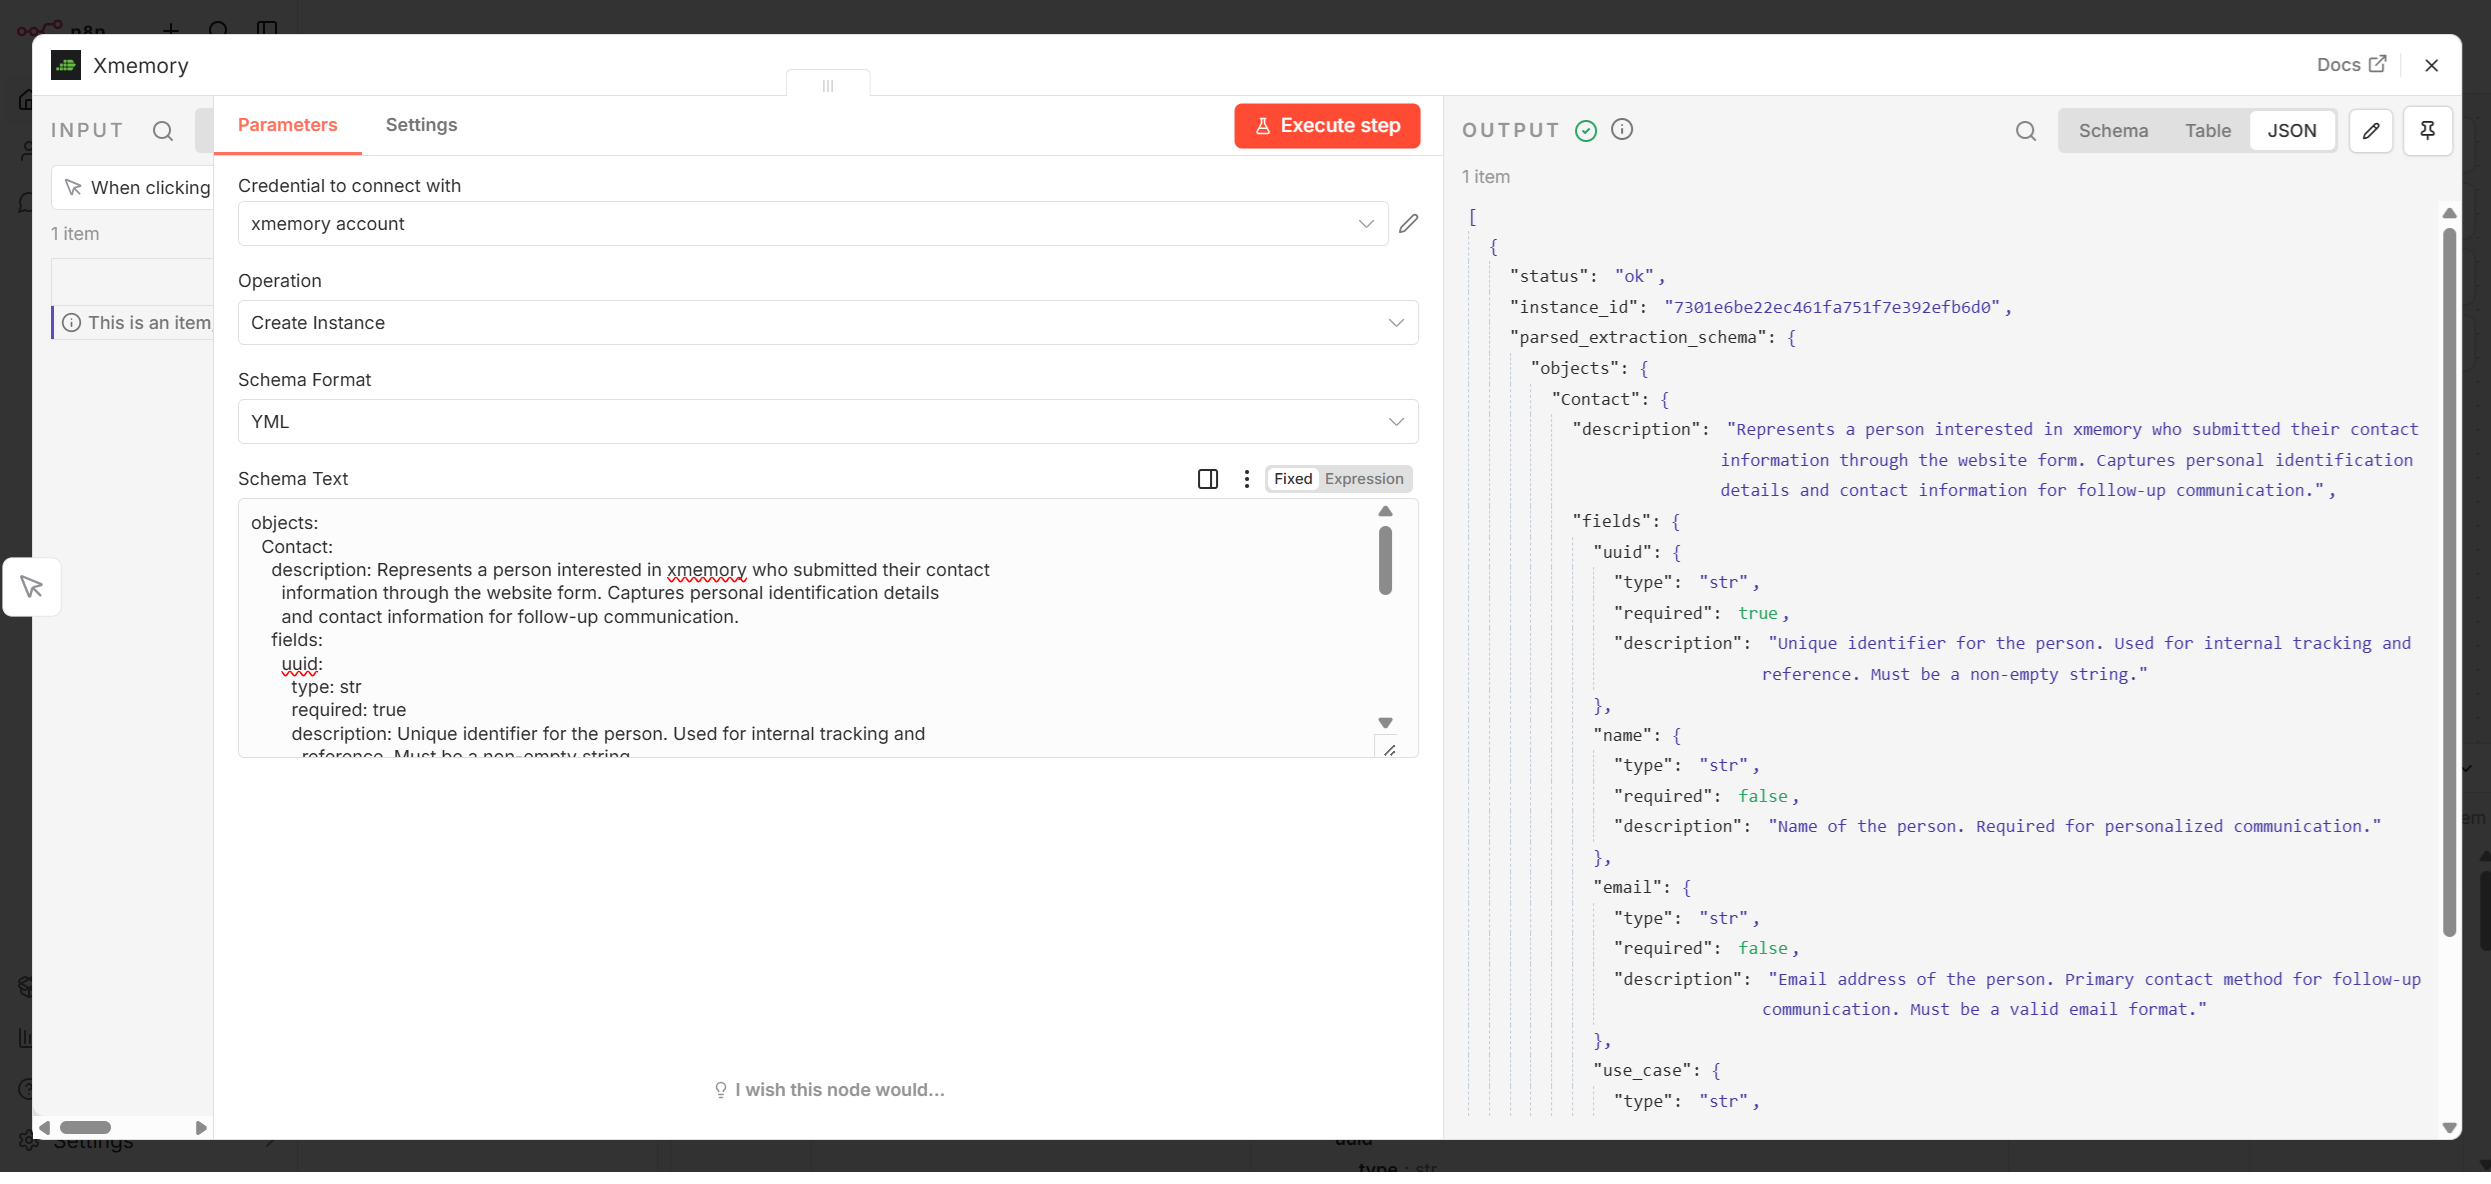This screenshot has height=1184, width=2491.
Task: Click the green success checkmark beside OUTPUT
Action: pyautogui.click(x=1585, y=130)
